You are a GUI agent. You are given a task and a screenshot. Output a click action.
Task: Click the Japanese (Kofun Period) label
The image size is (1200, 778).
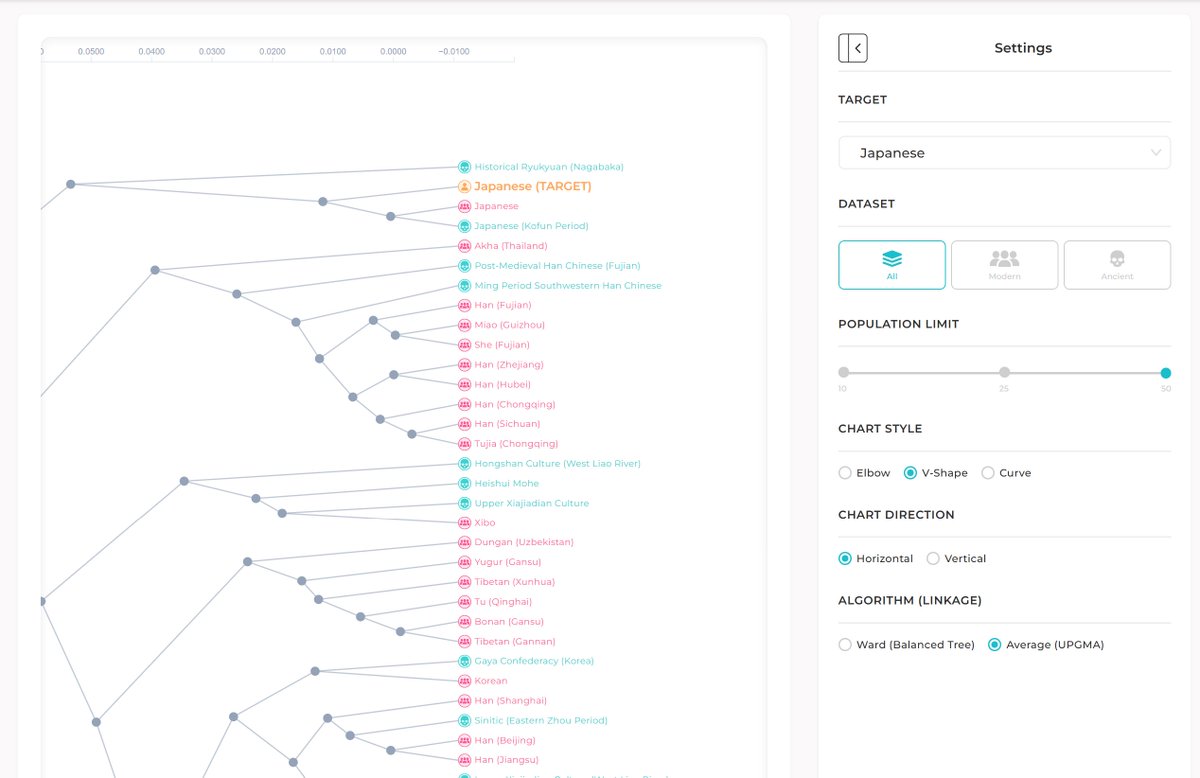pos(532,225)
